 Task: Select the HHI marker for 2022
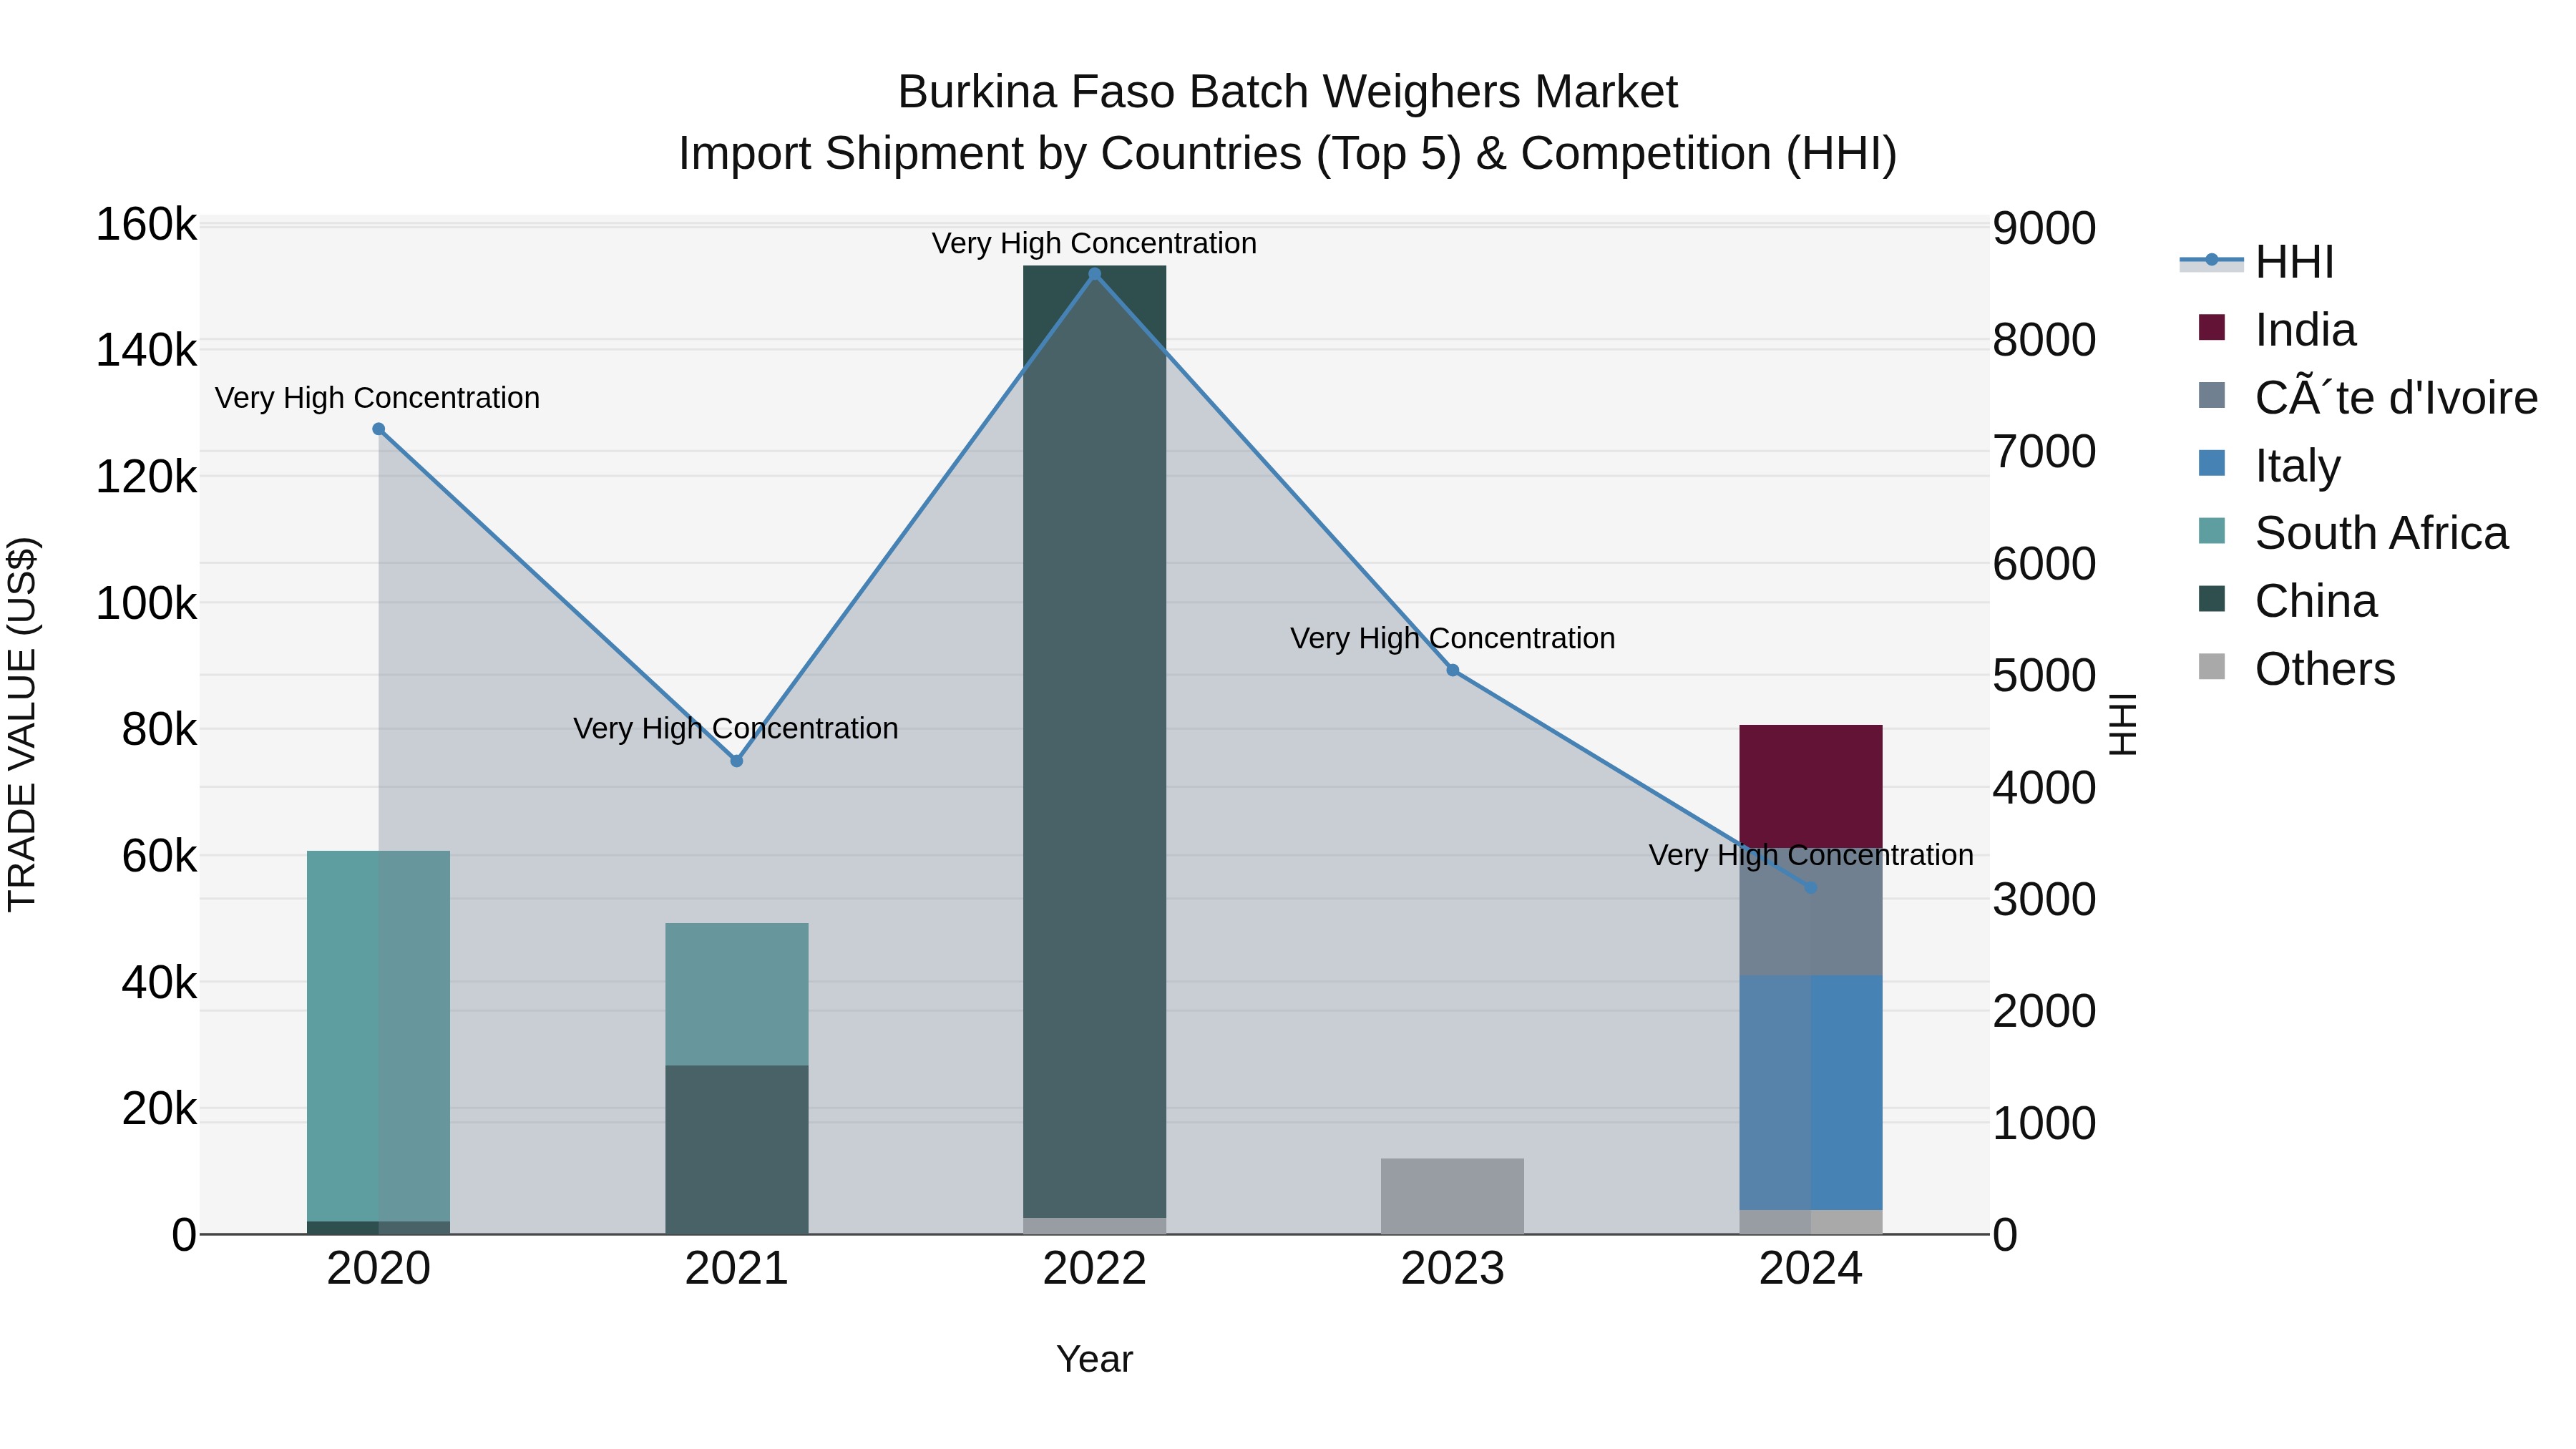(1094, 274)
